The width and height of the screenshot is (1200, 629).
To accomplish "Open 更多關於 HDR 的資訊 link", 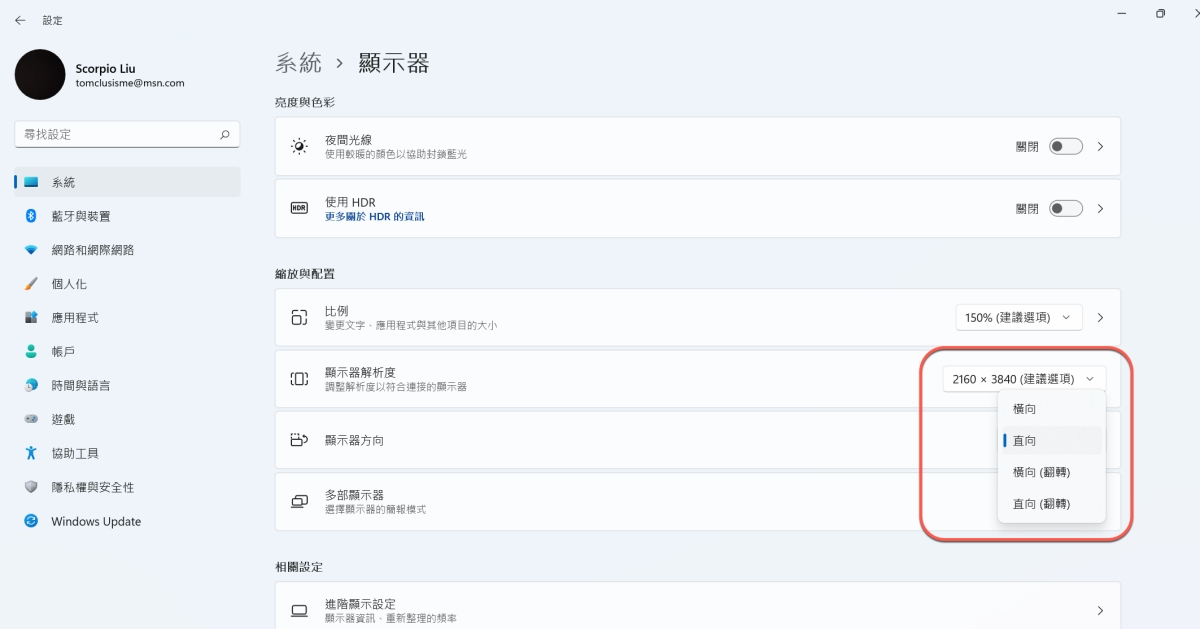I will (x=375, y=216).
